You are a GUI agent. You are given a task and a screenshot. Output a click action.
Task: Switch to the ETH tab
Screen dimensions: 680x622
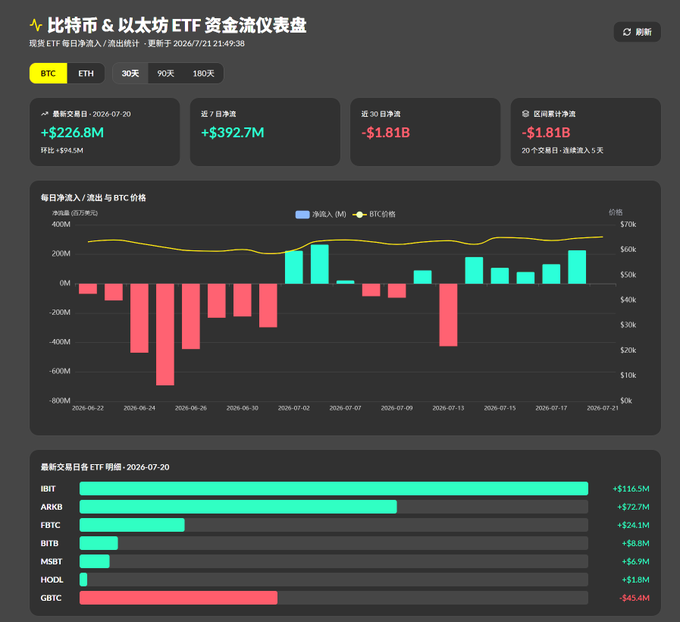click(x=86, y=73)
